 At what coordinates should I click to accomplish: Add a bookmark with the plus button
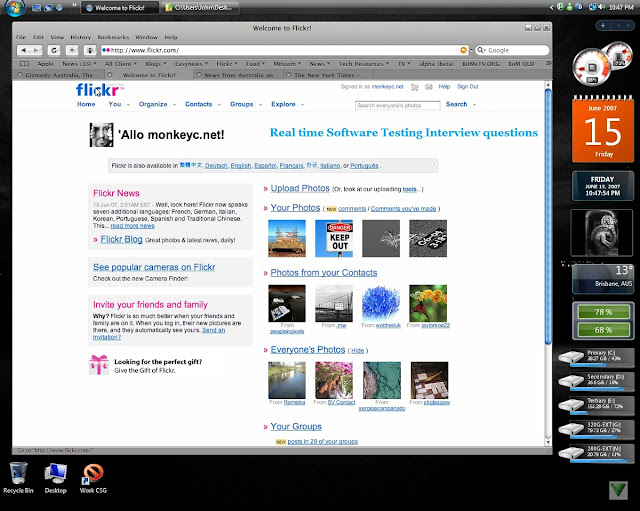coord(72,50)
